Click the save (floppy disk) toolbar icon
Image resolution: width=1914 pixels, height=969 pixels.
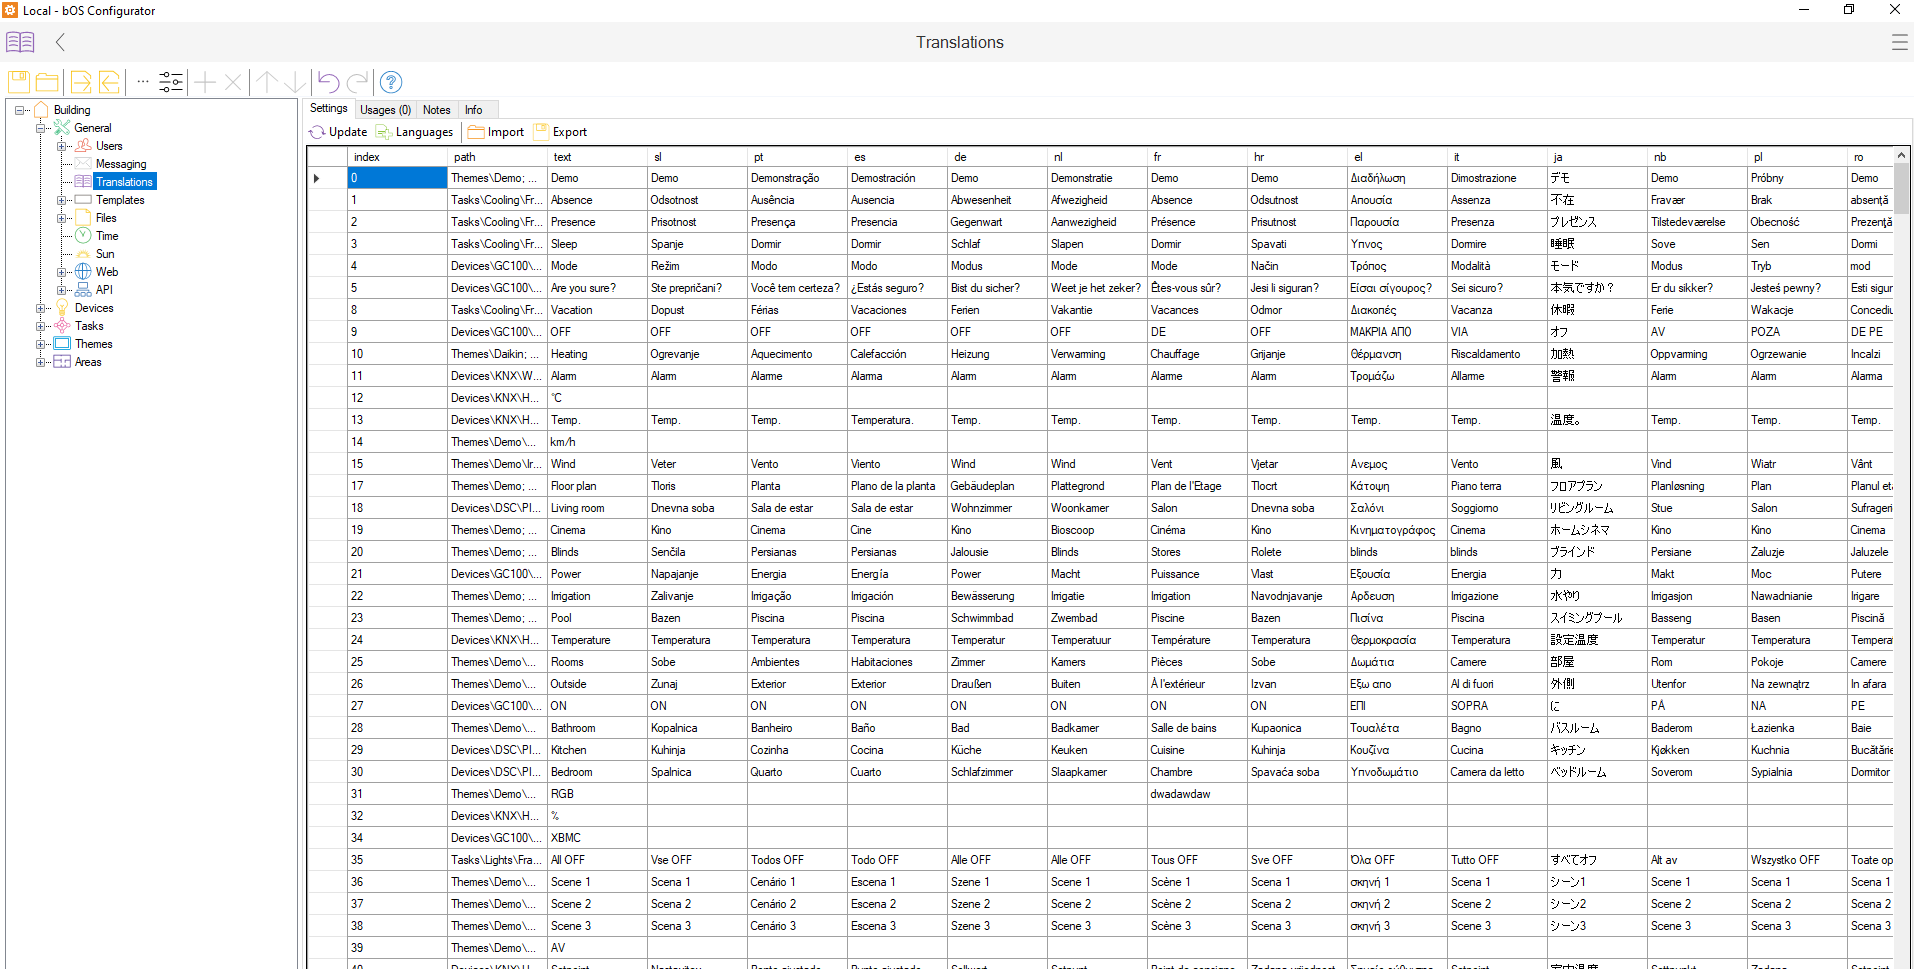[x=18, y=82]
